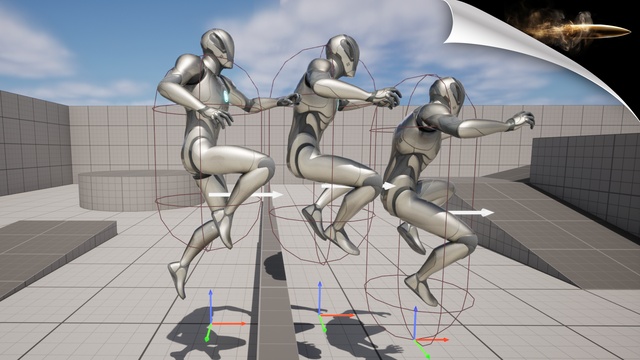Click the red X-axis arrow of the right gizmo
Image resolution: width=640 pixels, height=360 pixels.
point(432,340)
